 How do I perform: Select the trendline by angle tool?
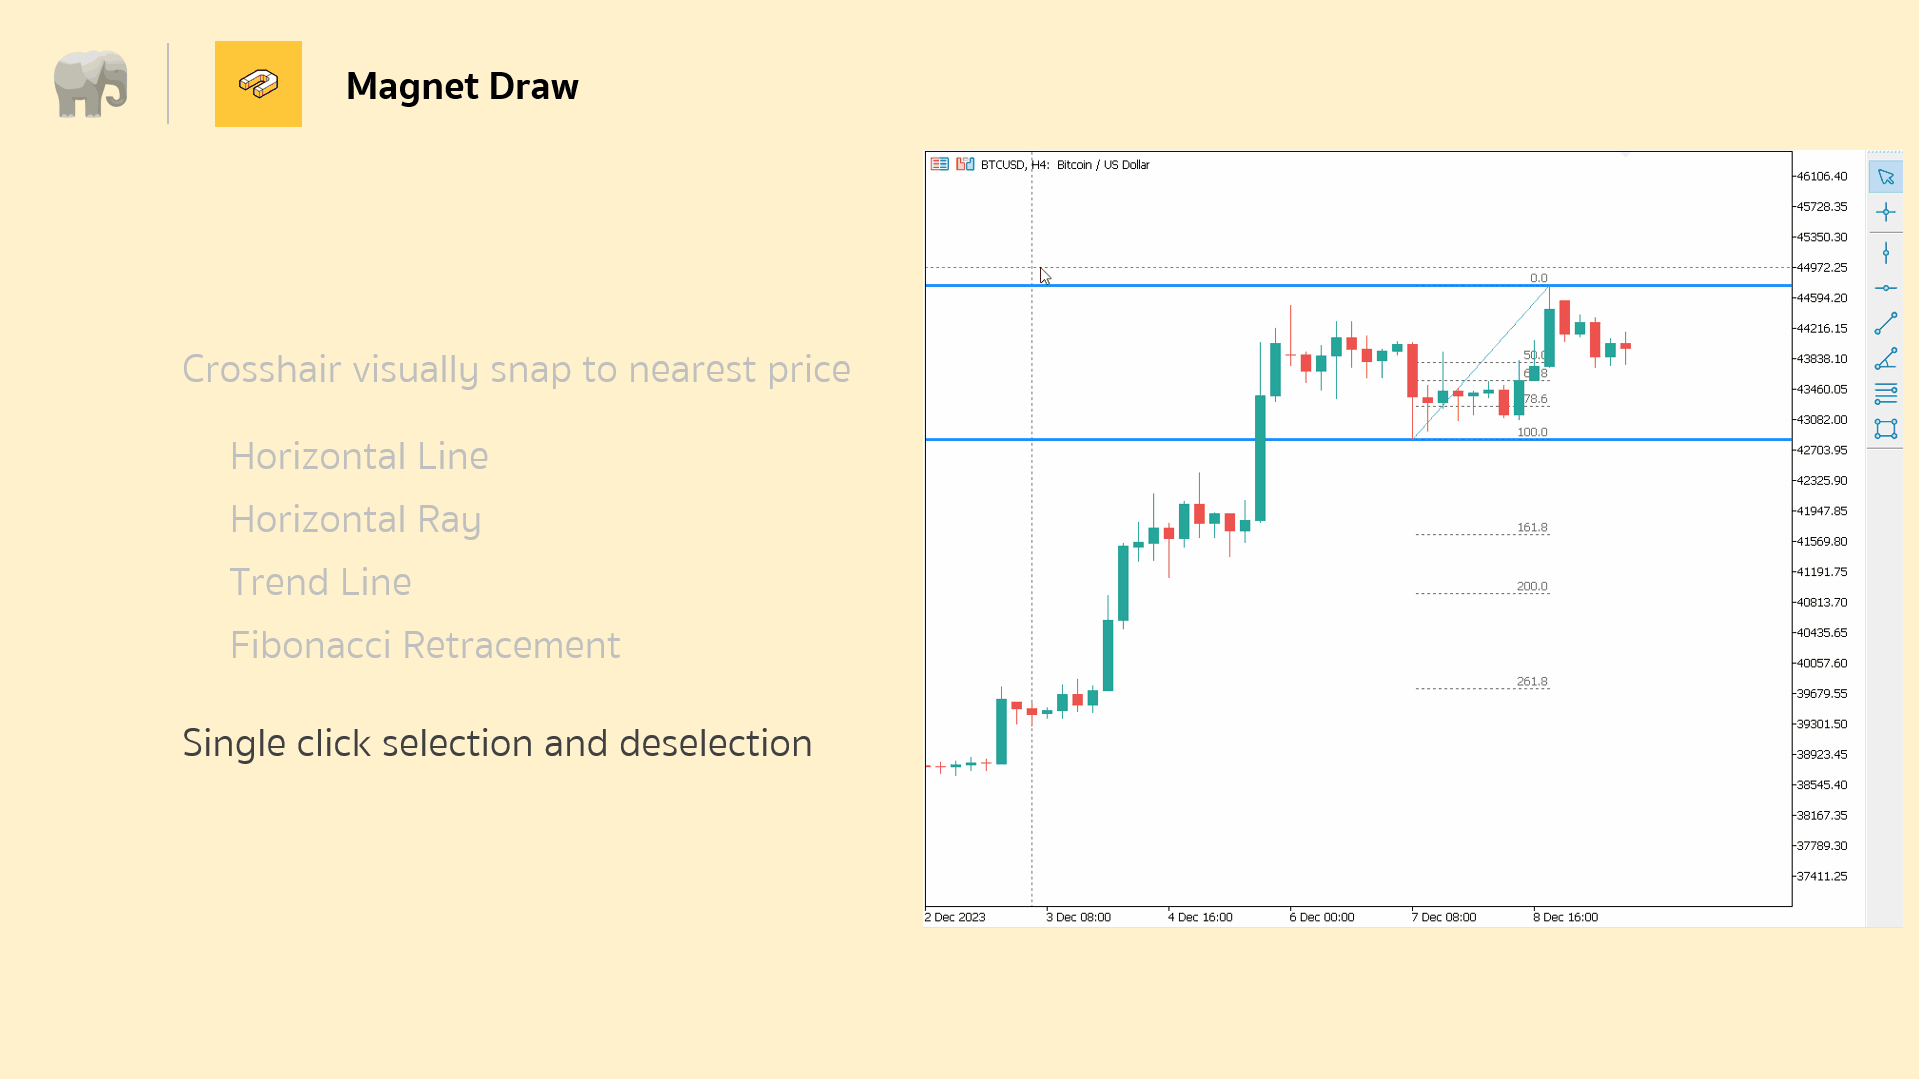[x=1885, y=359]
